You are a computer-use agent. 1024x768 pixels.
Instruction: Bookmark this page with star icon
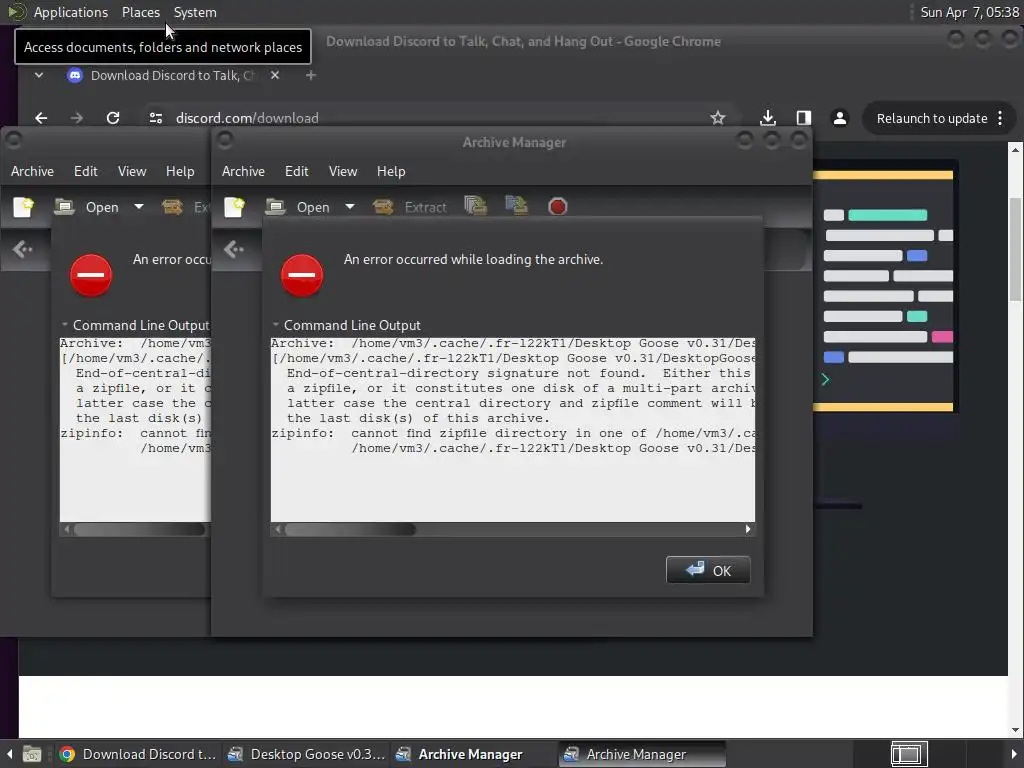718,118
